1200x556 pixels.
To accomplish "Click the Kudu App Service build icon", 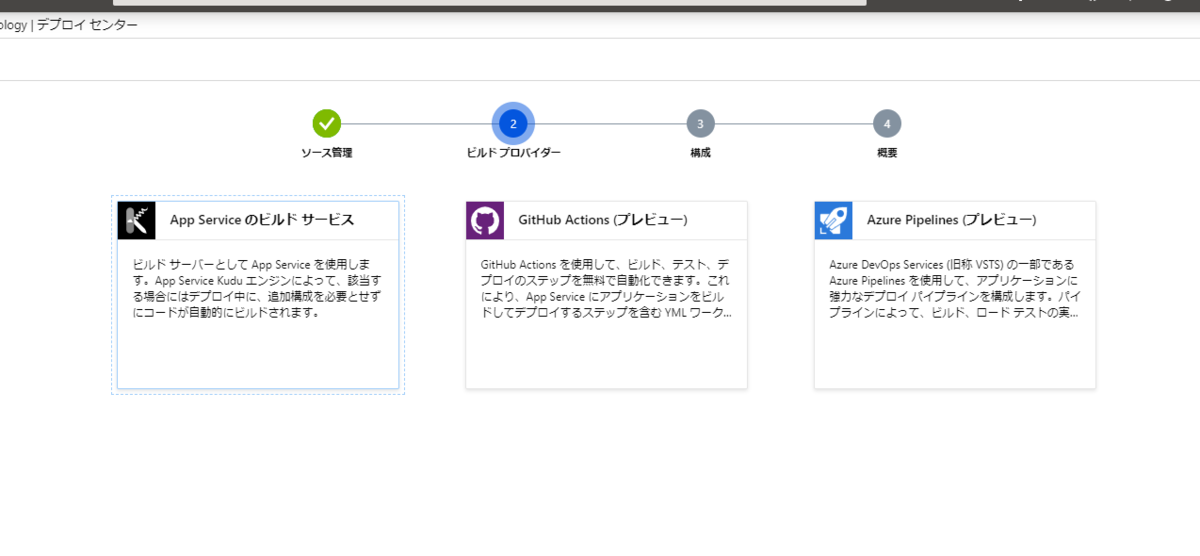I will click(136, 220).
